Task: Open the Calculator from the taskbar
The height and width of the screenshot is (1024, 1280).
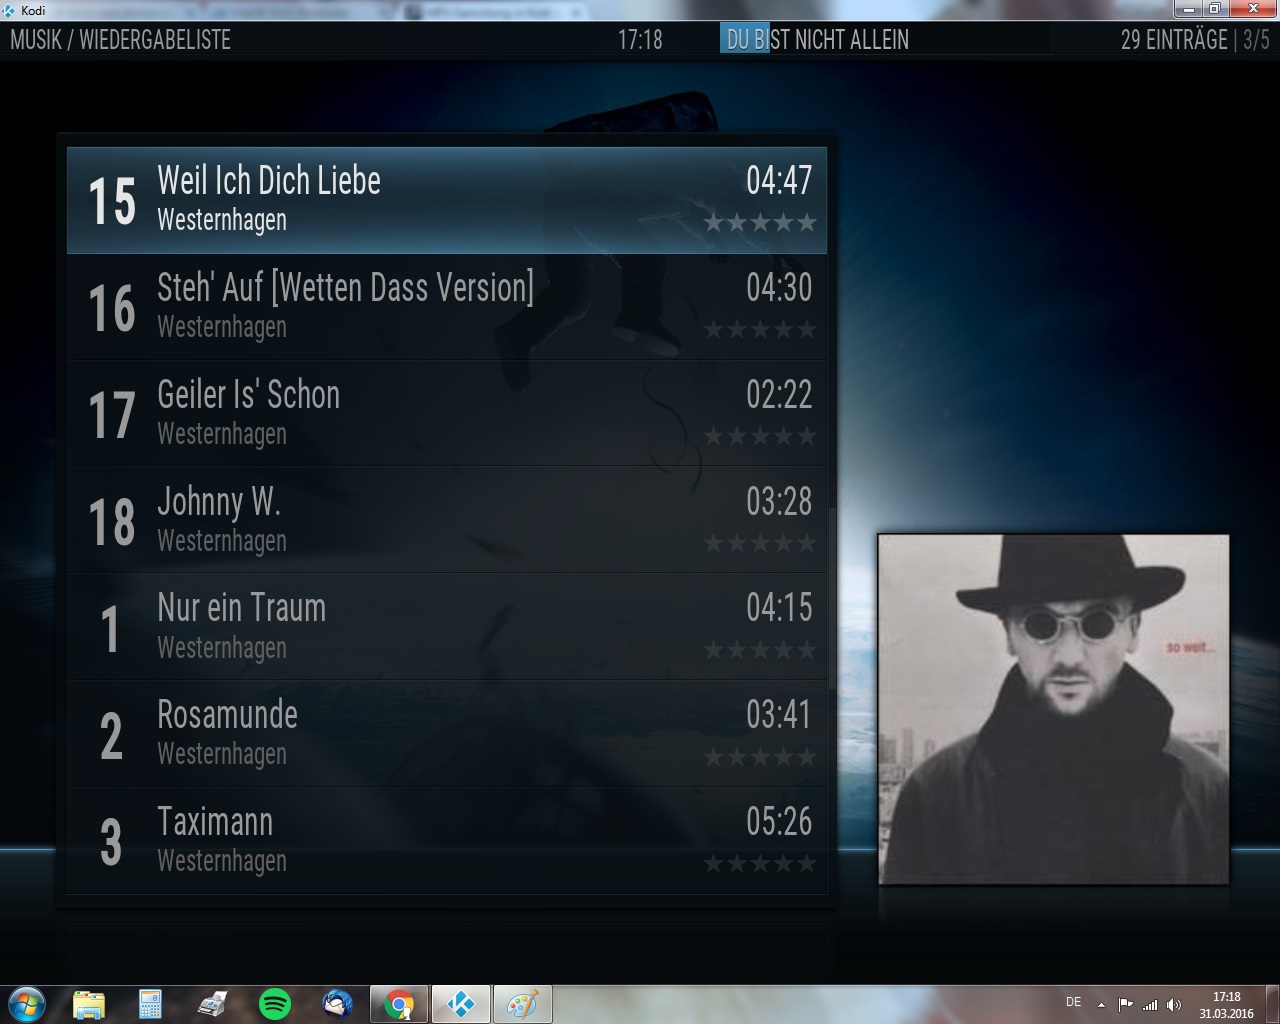Action: point(150,1003)
